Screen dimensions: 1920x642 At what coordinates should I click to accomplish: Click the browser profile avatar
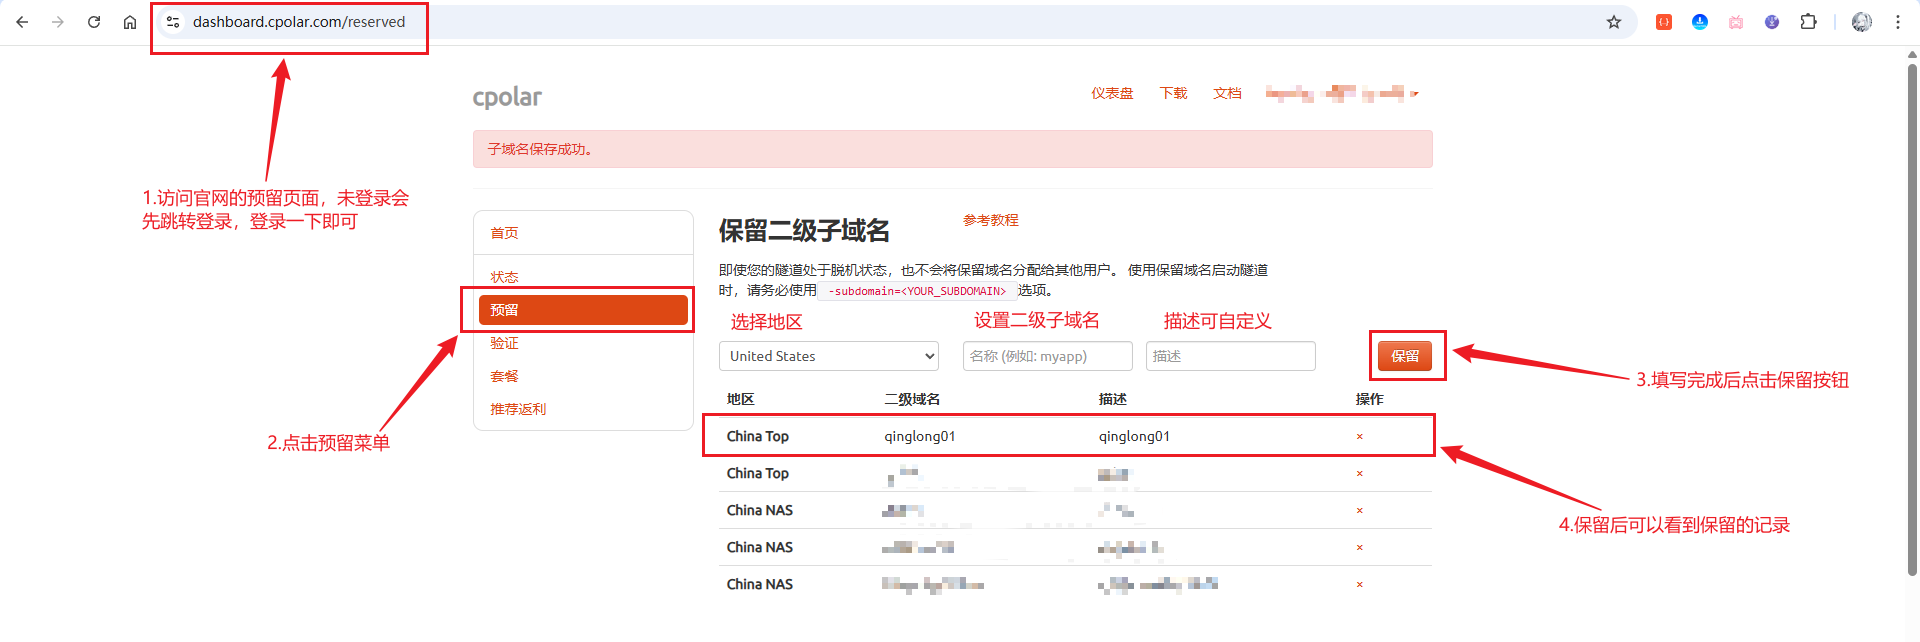click(x=1861, y=22)
